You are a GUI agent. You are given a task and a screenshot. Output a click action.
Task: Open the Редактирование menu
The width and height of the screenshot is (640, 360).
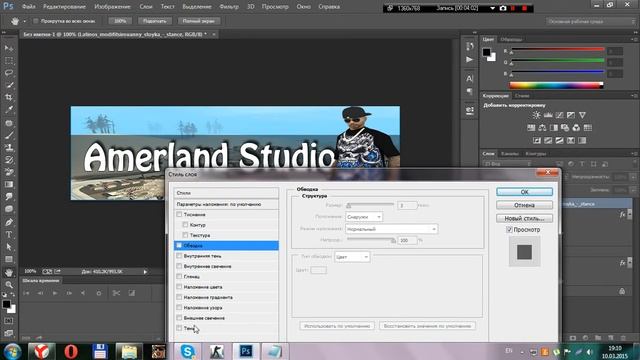click(64, 7)
